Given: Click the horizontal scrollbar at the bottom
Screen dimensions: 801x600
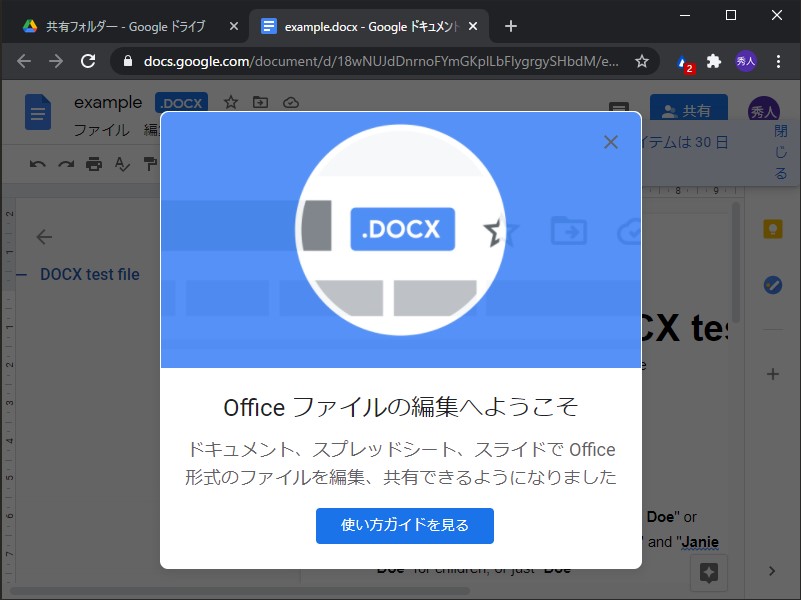Looking at the screenshot, I should coord(239,591).
